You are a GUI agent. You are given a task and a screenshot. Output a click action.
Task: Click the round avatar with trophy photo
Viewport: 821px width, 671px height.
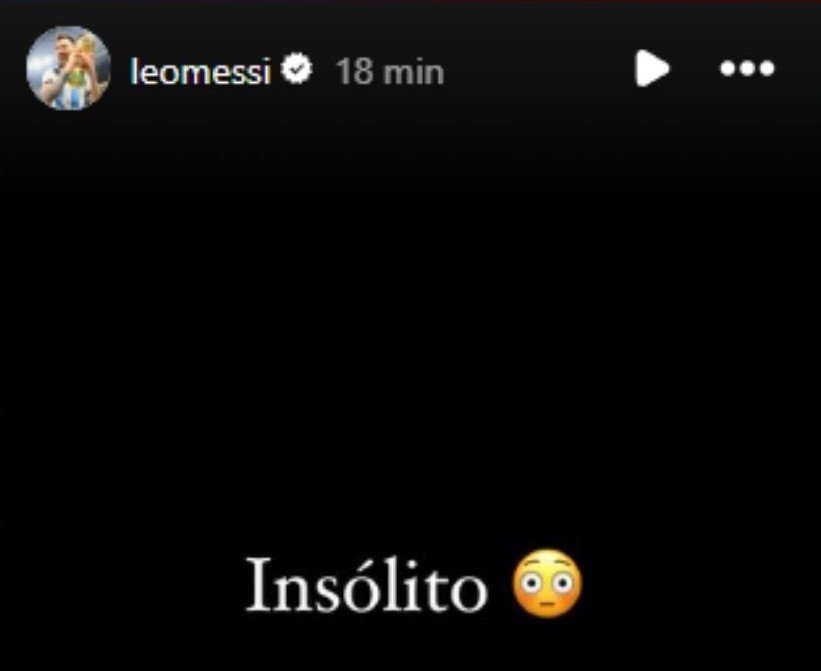[x=69, y=68]
